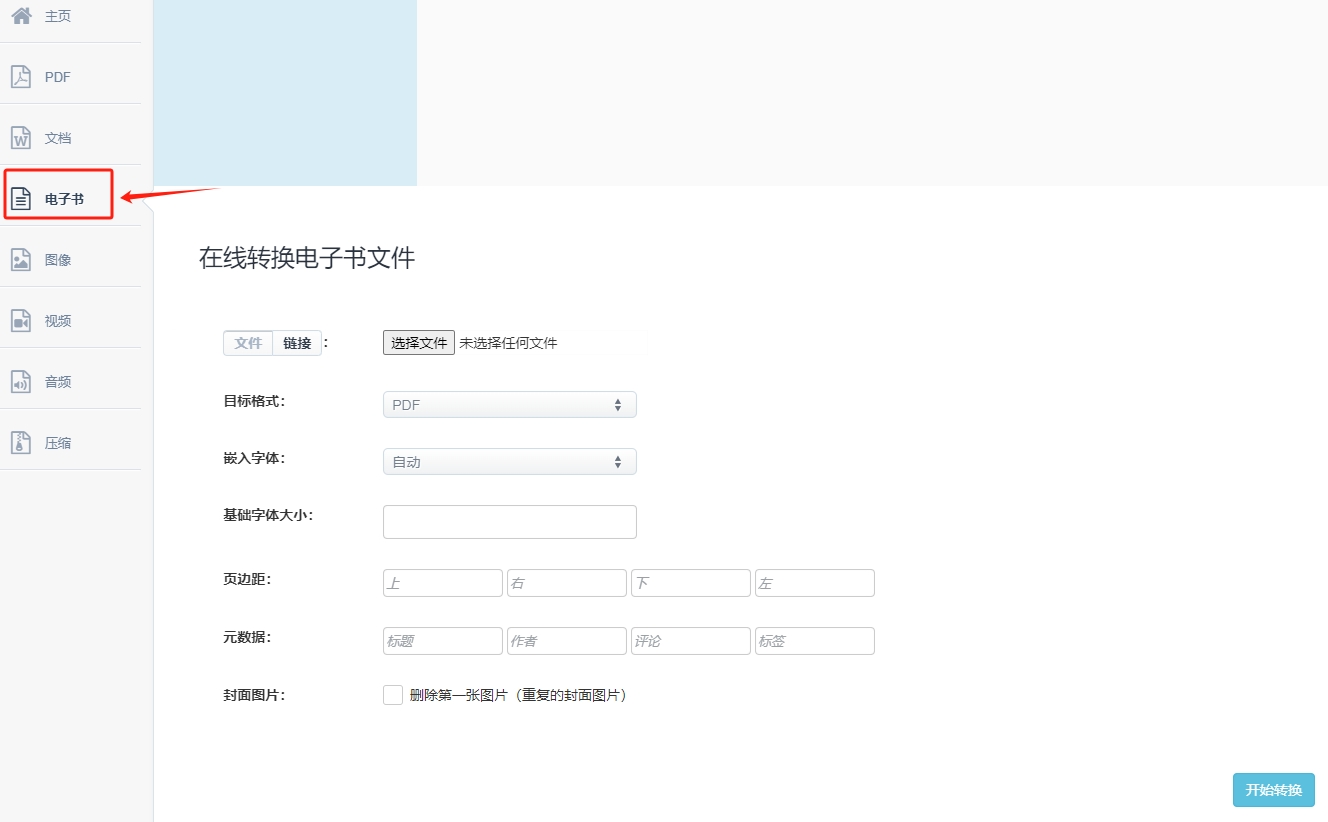The width and height of the screenshot is (1328, 822).
Task: Focus the 基础字体大小 input field
Action: point(510,522)
